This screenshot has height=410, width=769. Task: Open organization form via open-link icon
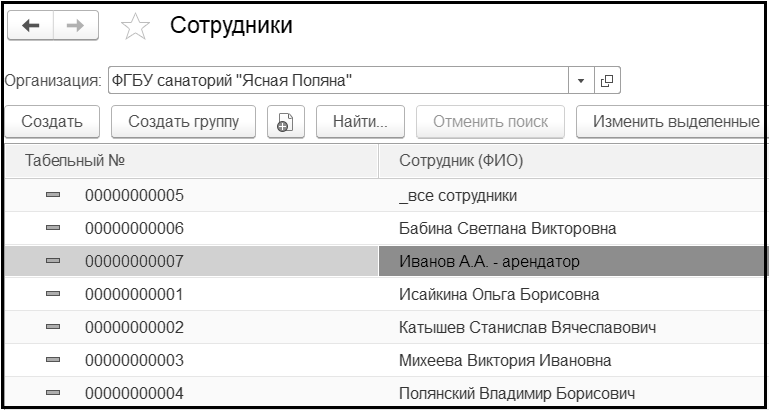click(607, 80)
